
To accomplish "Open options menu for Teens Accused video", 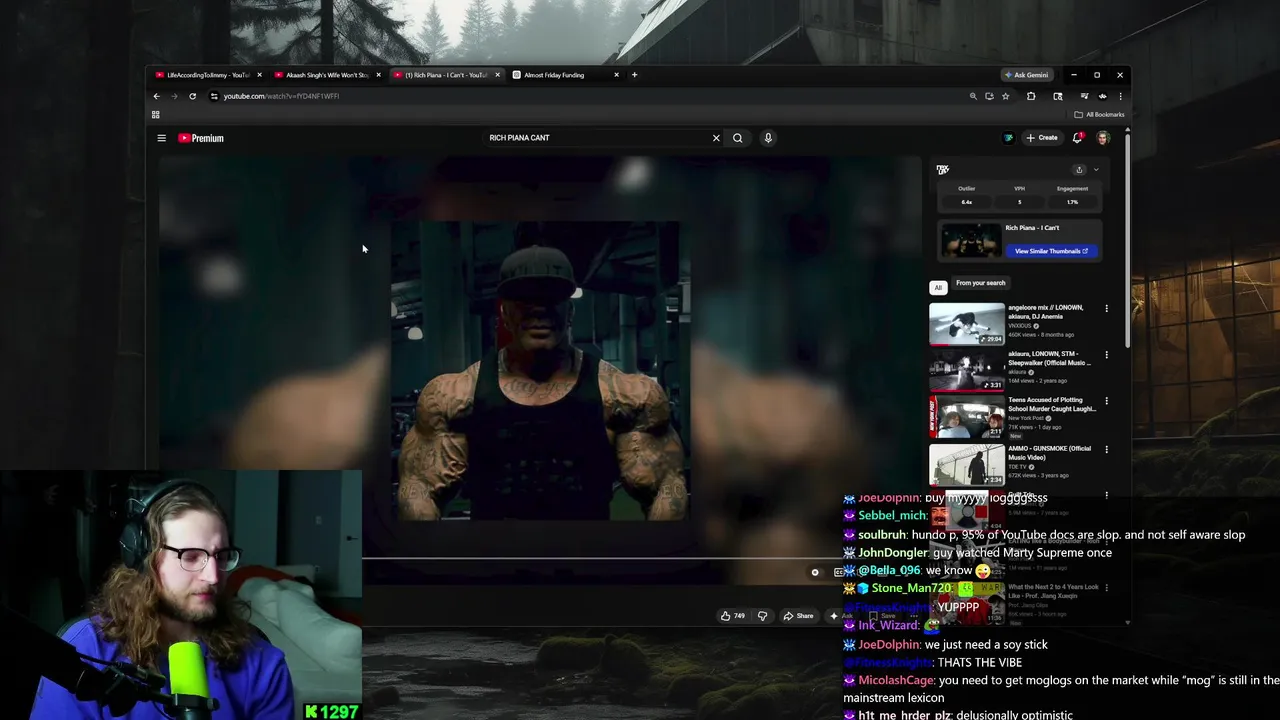I will coord(1106,401).
